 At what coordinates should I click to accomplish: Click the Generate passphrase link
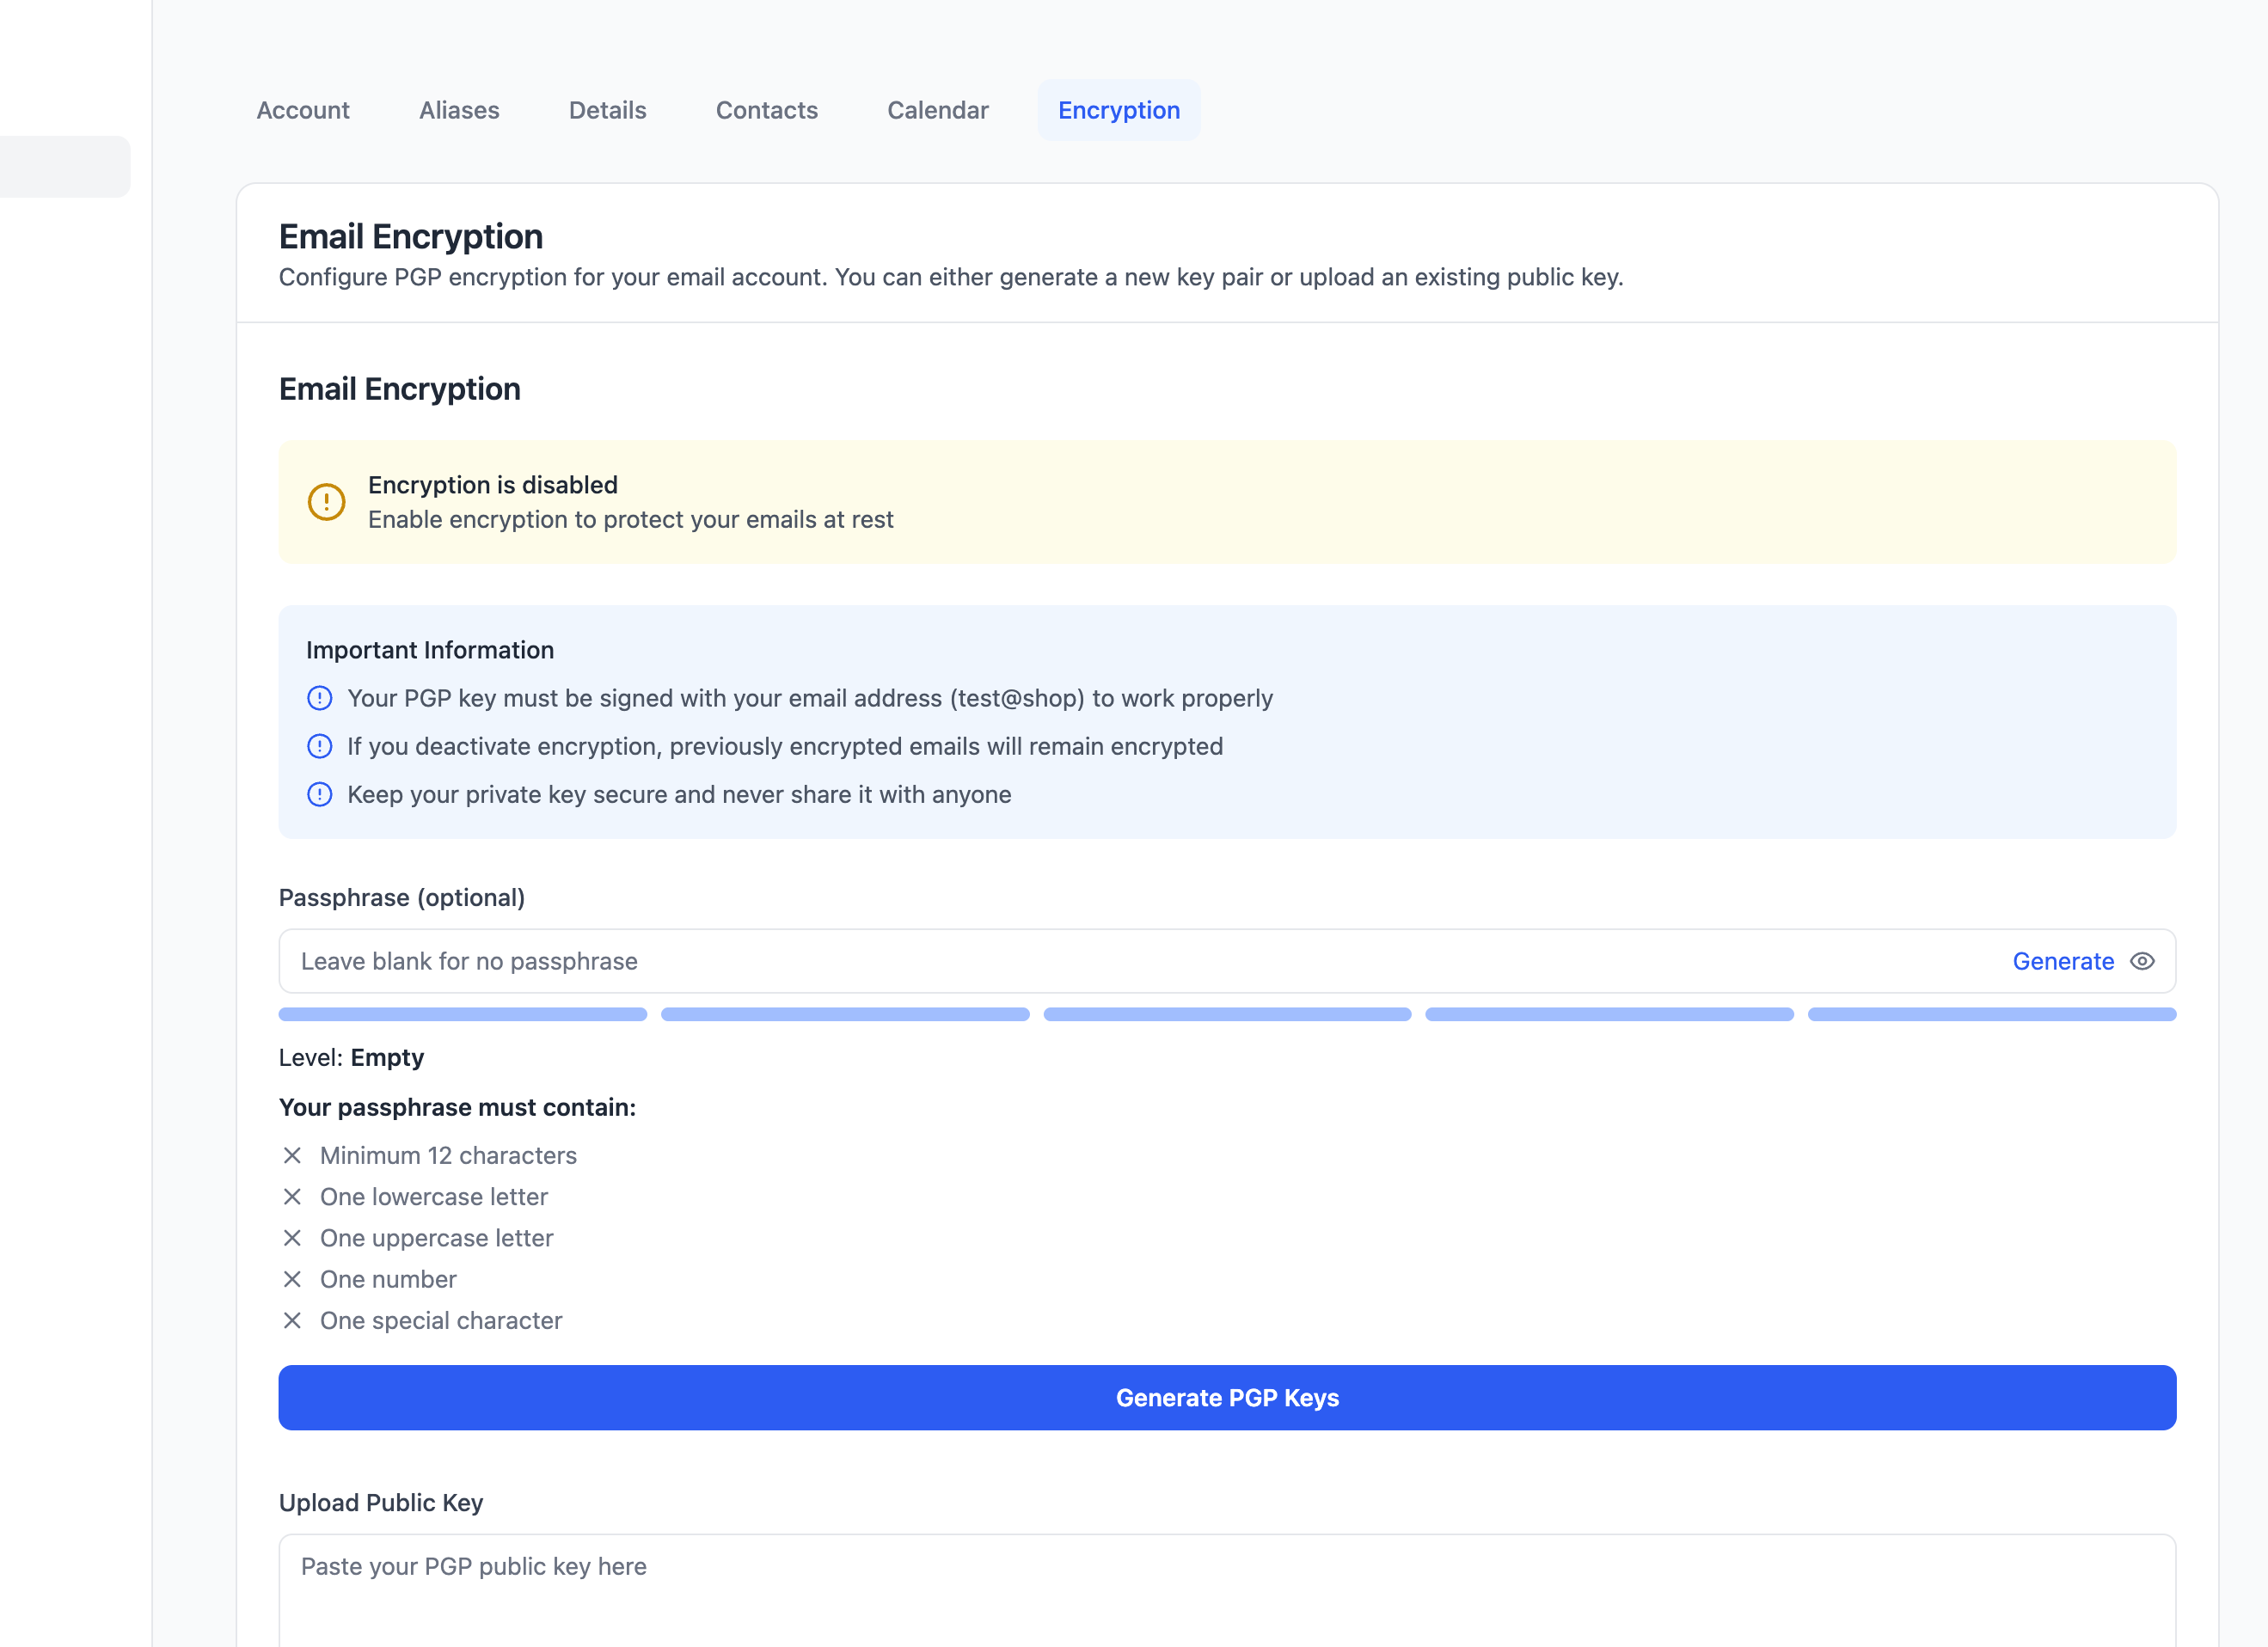click(x=2063, y=961)
